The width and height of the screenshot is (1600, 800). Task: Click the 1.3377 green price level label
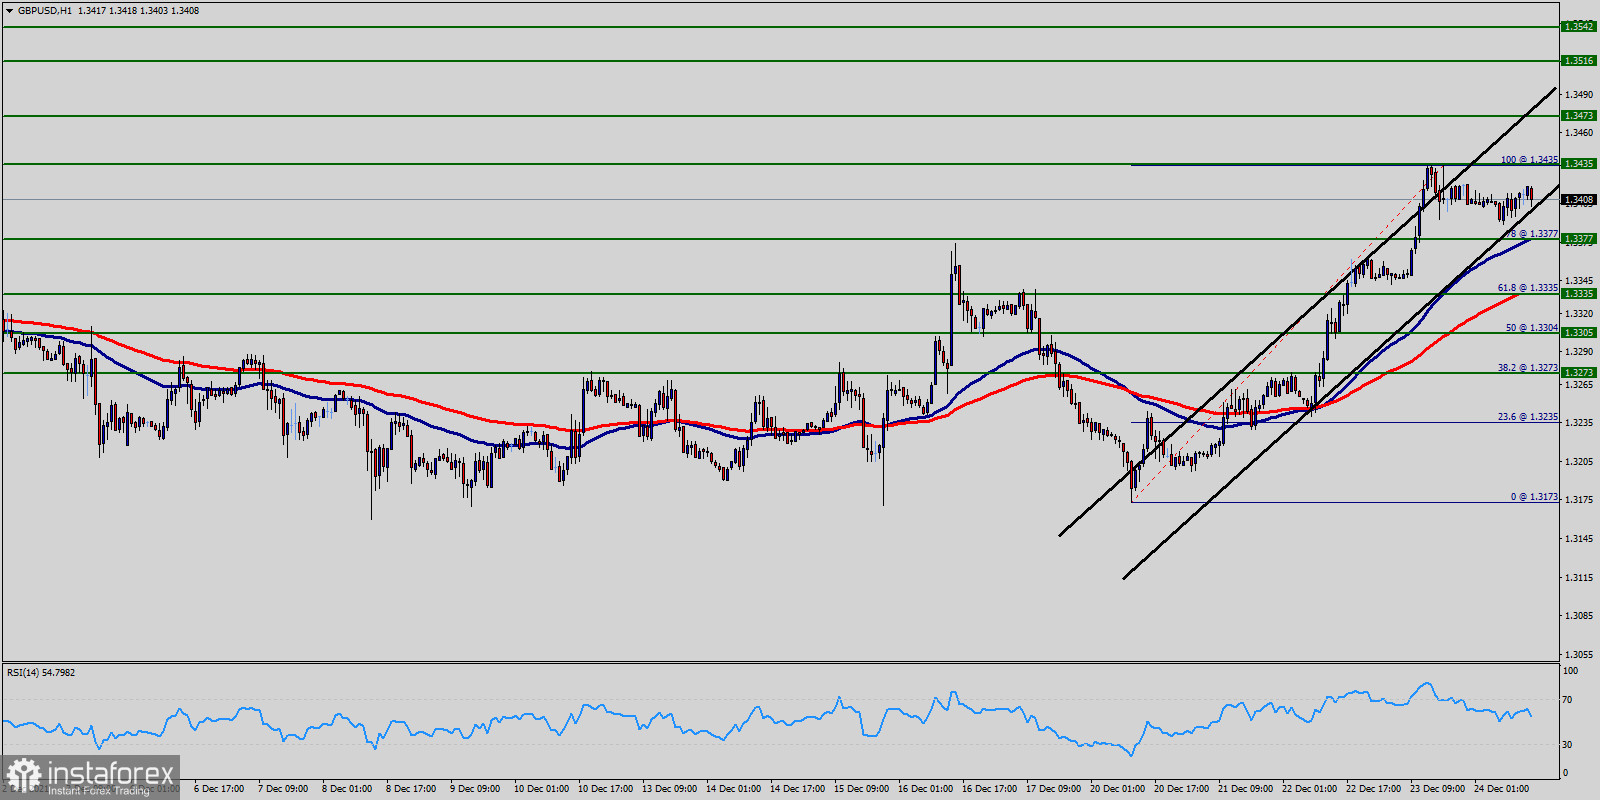[1579, 239]
